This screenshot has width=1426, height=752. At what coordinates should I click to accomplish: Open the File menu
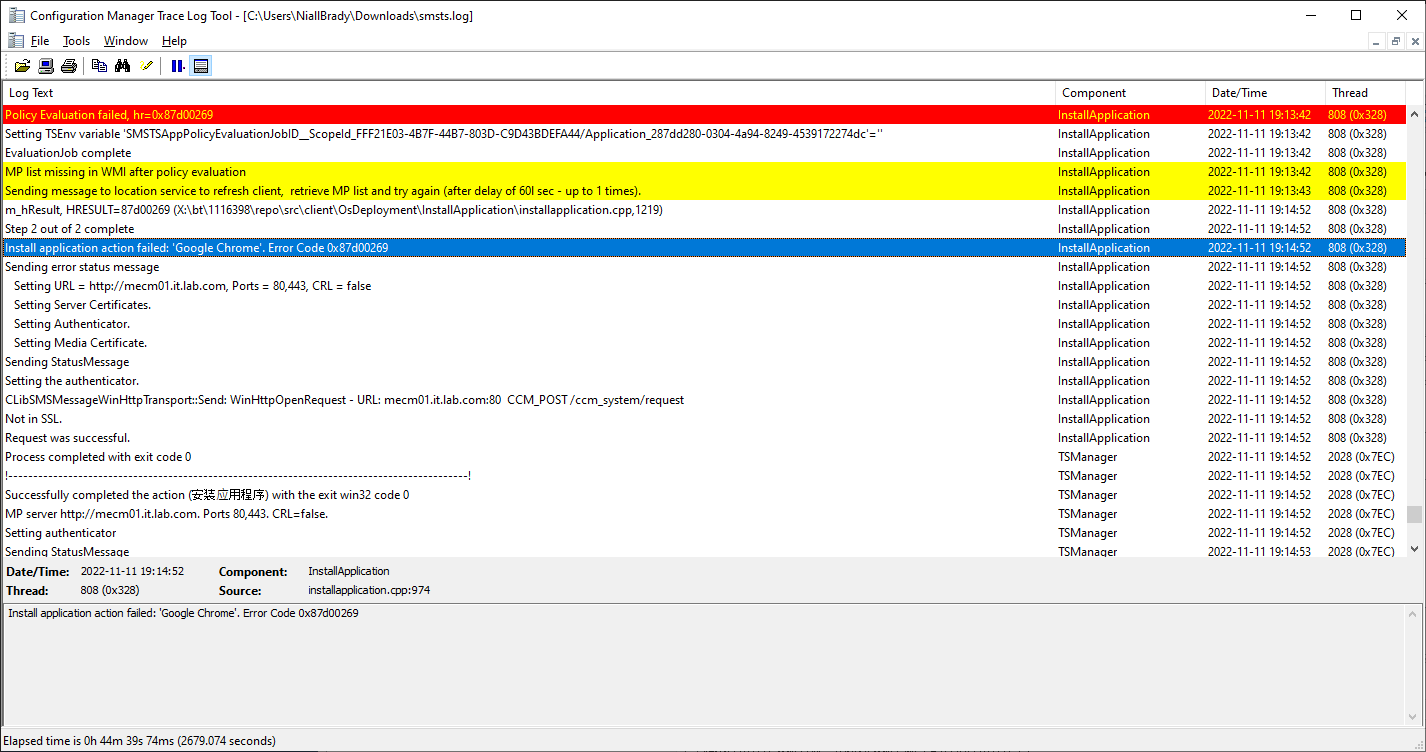(x=40, y=41)
